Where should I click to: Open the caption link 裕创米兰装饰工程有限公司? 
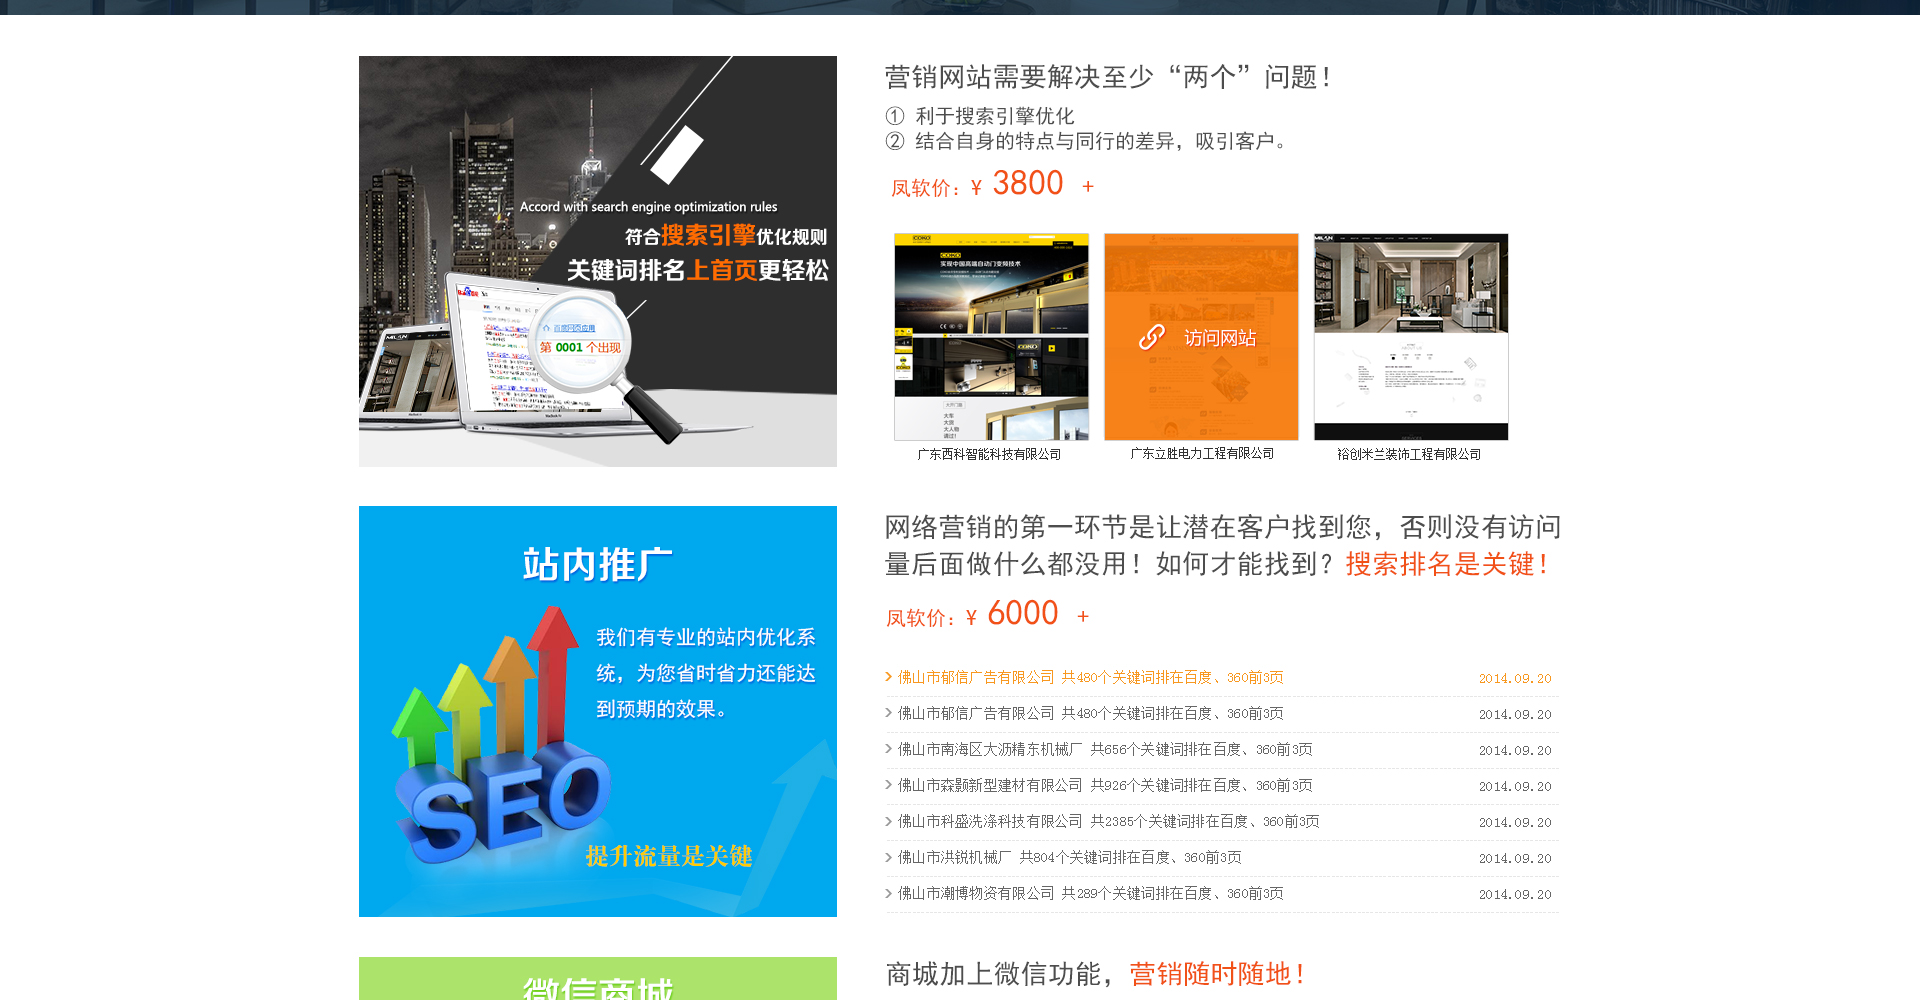click(x=1409, y=454)
